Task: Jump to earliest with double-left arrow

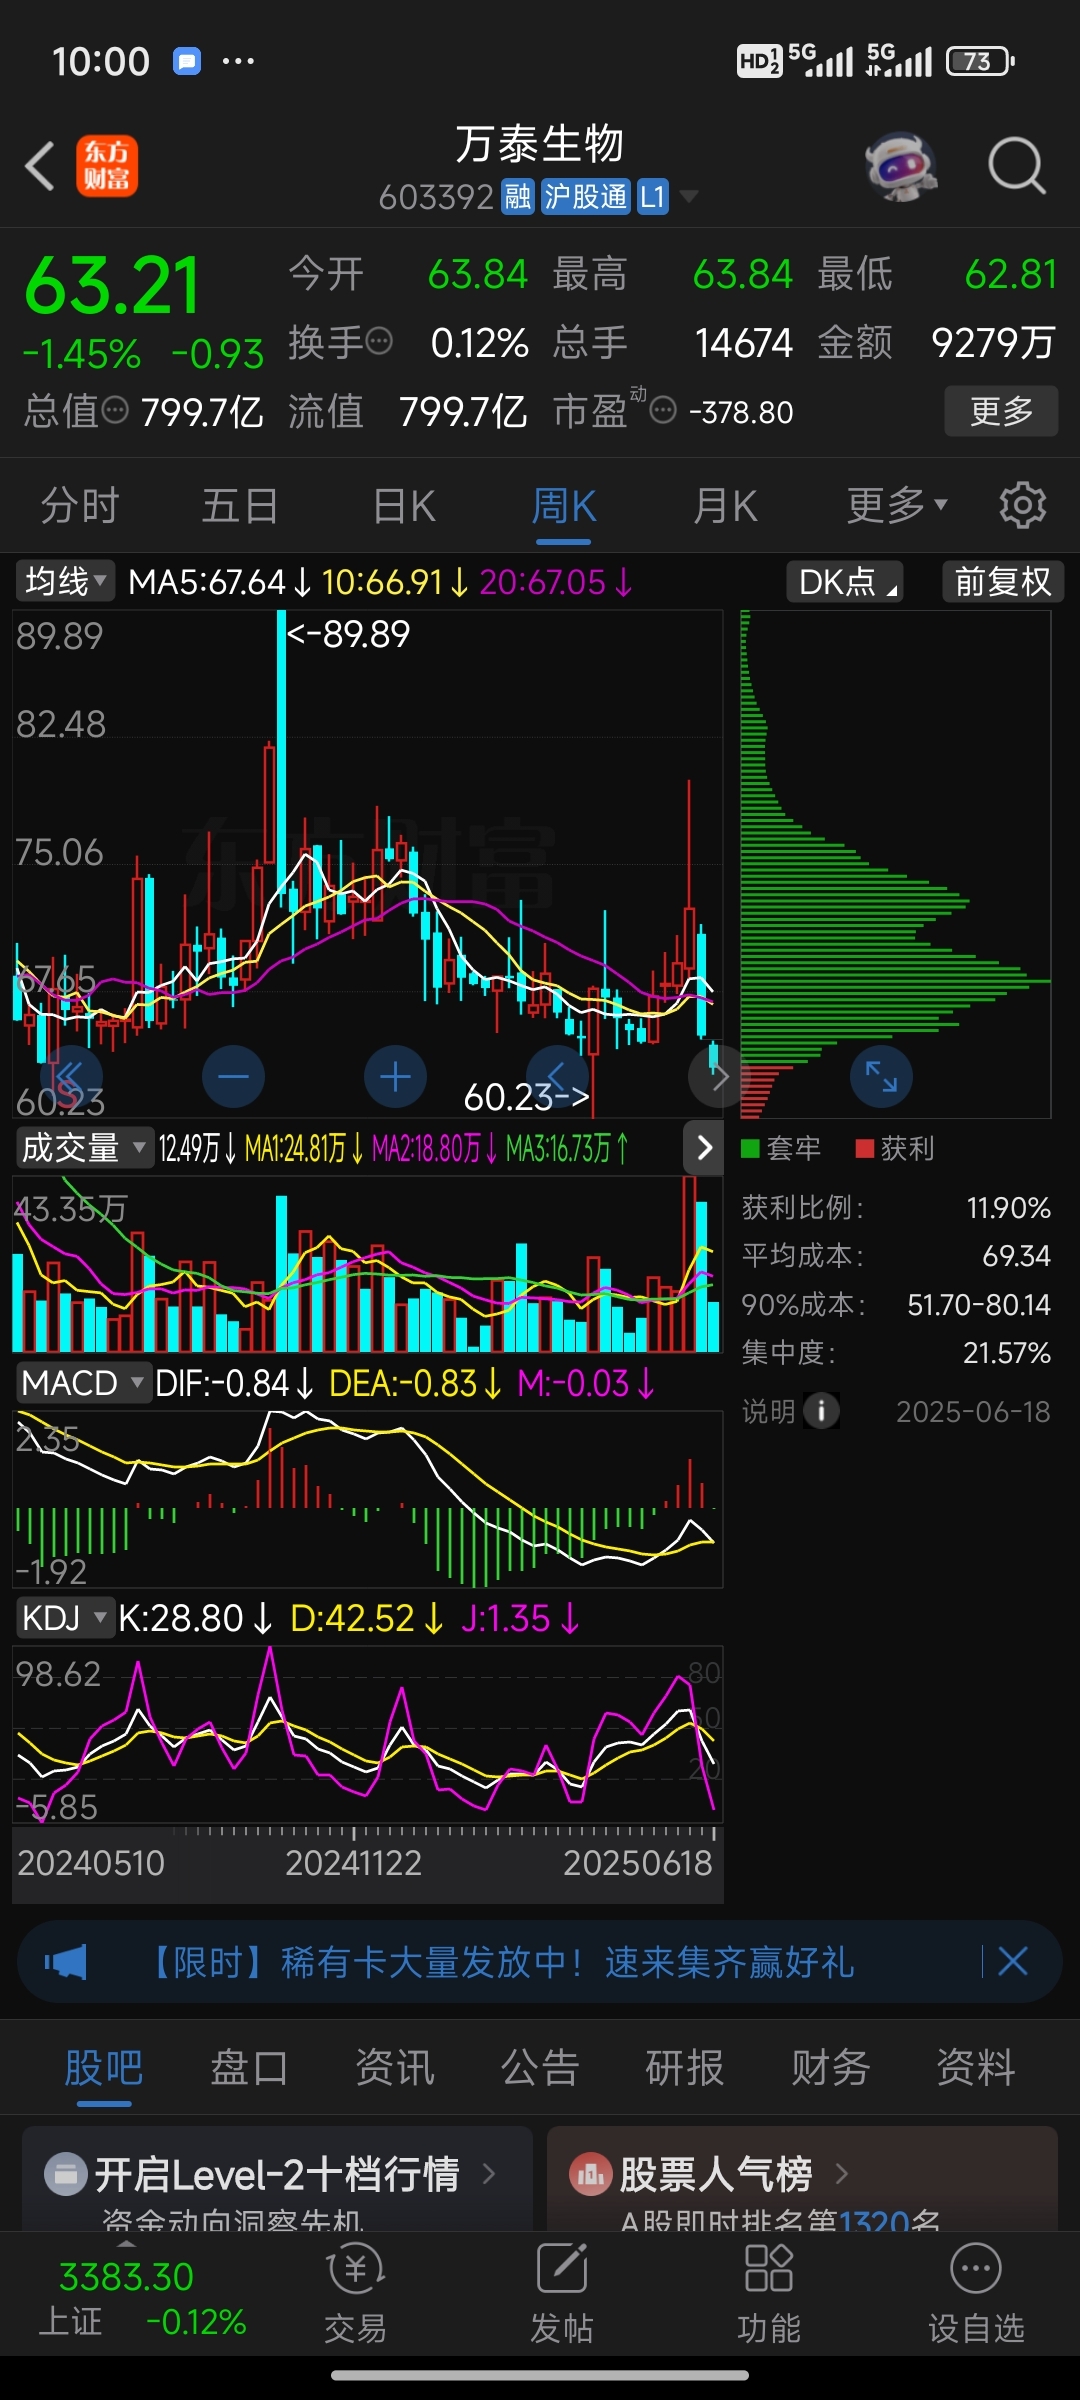Action: 71,1077
